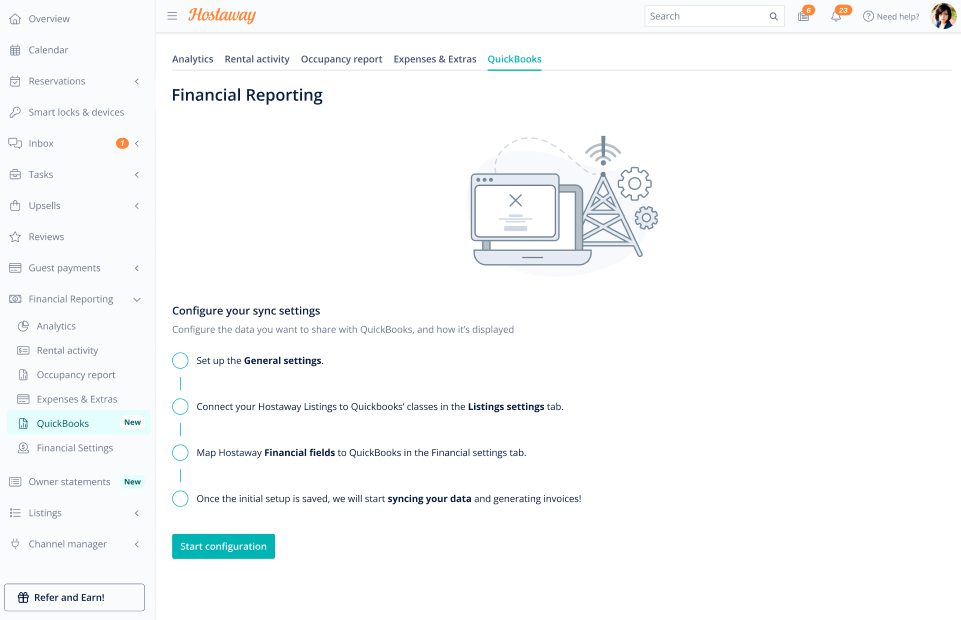
Task: Click the Reviews star icon
Action: pos(15,237)
